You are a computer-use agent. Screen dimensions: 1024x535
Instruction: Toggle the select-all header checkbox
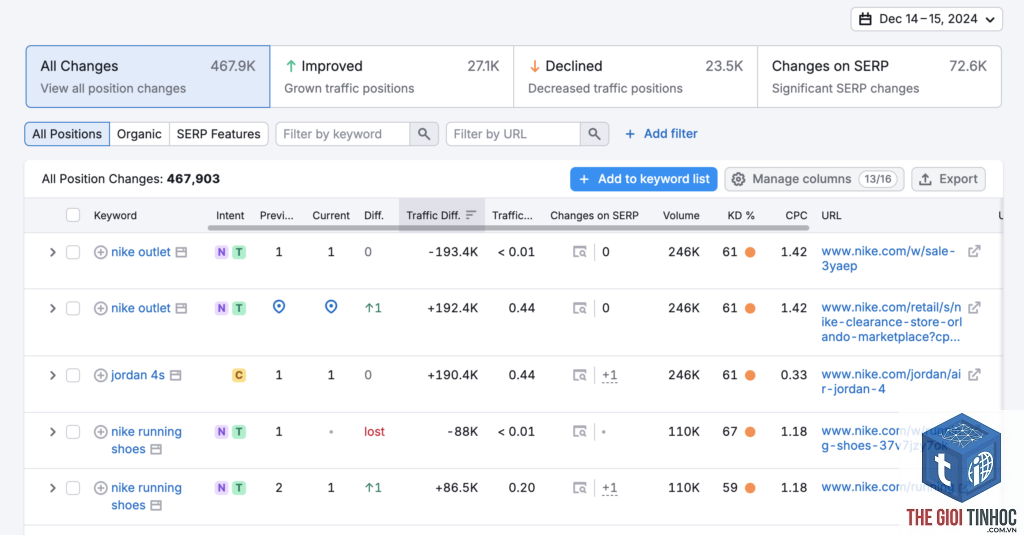(73, 215)
